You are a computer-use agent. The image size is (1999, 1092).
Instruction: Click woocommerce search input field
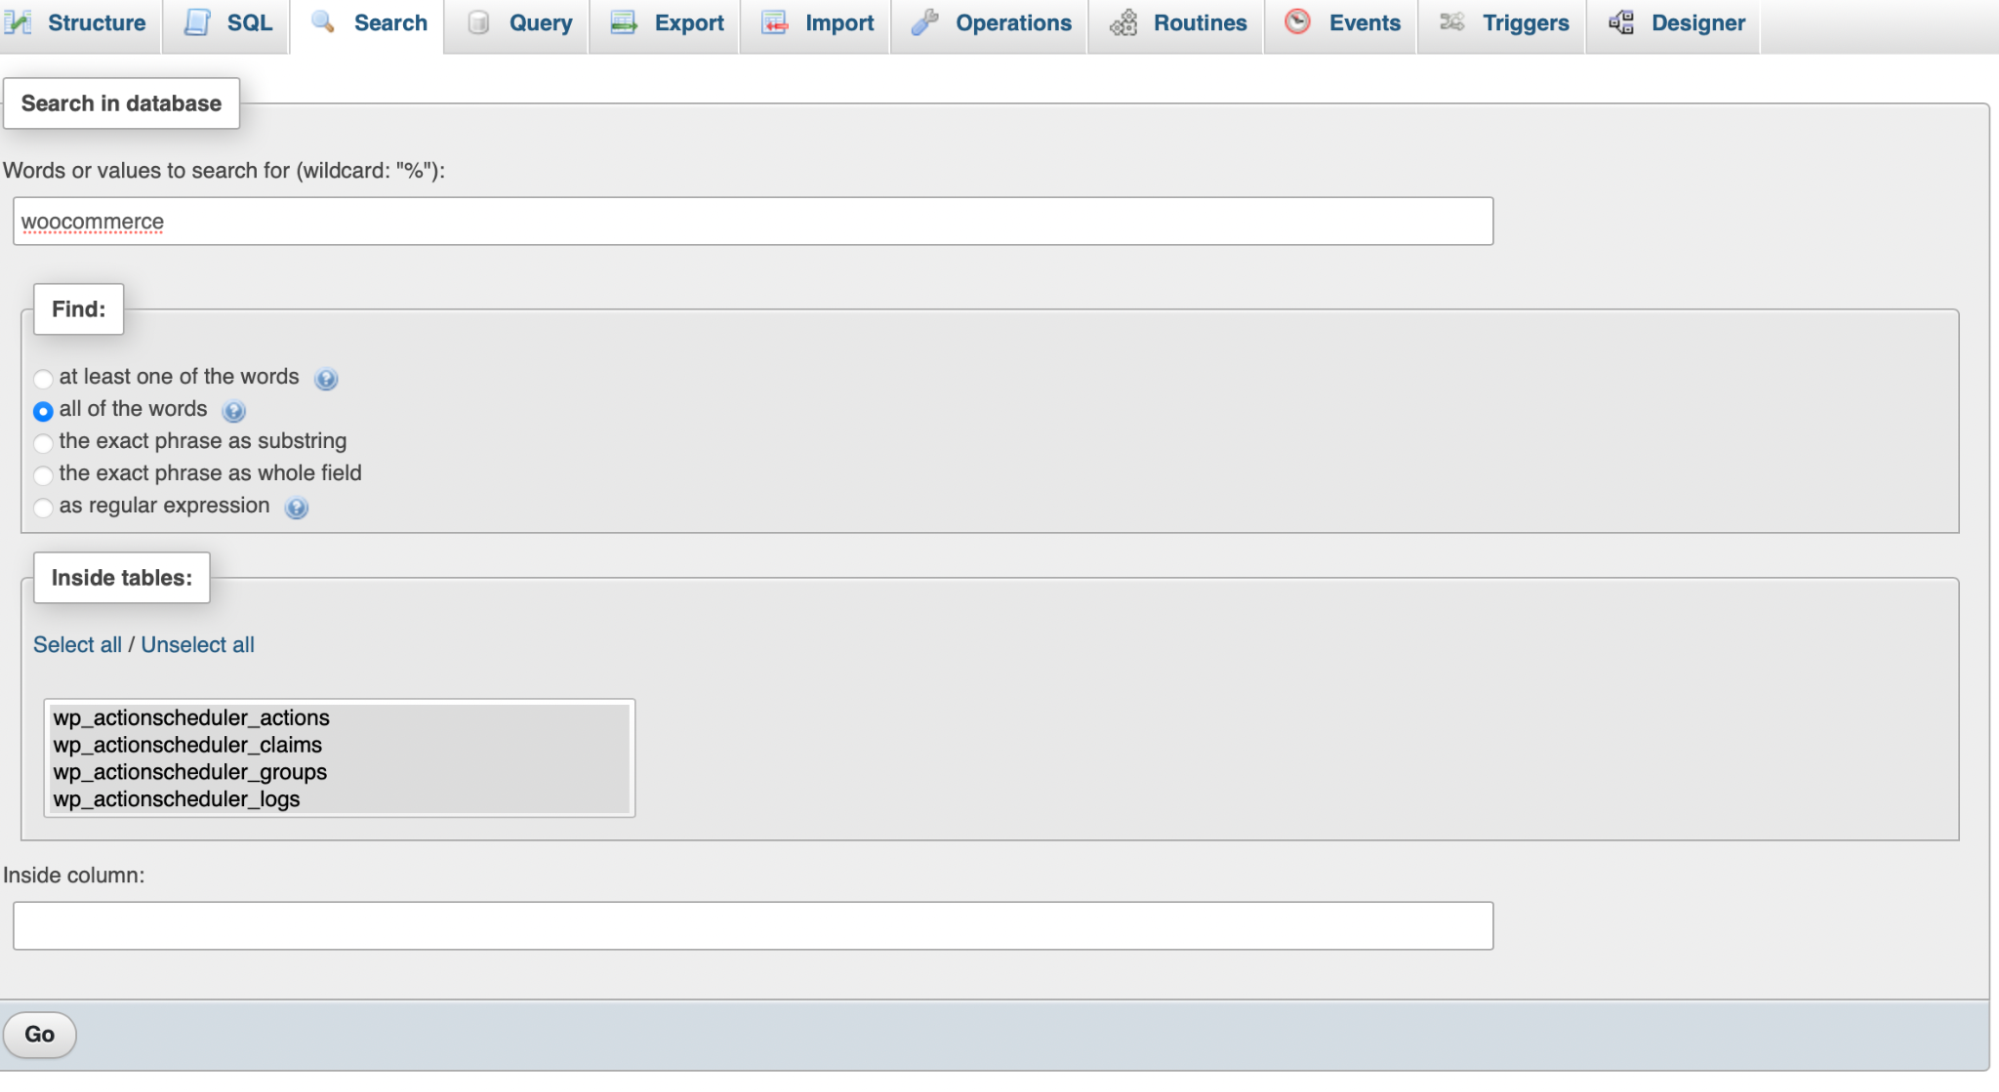(x=753, y=221)
